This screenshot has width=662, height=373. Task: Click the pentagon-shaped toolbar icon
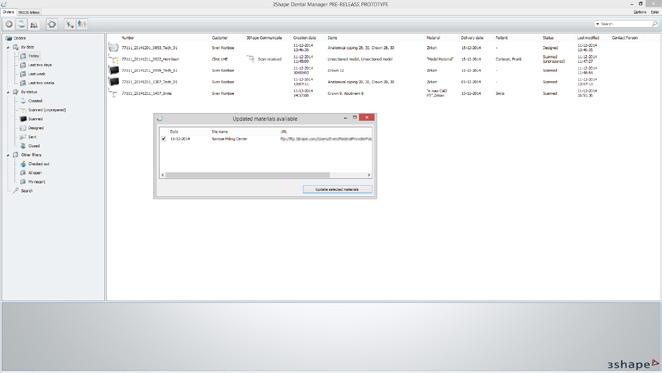click(52, 25)
